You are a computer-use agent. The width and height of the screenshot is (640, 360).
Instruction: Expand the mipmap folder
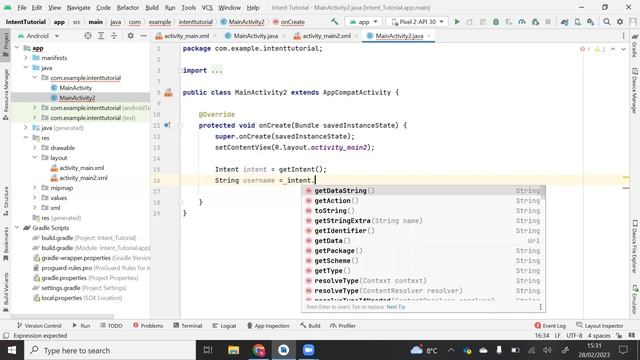[35, 188]
